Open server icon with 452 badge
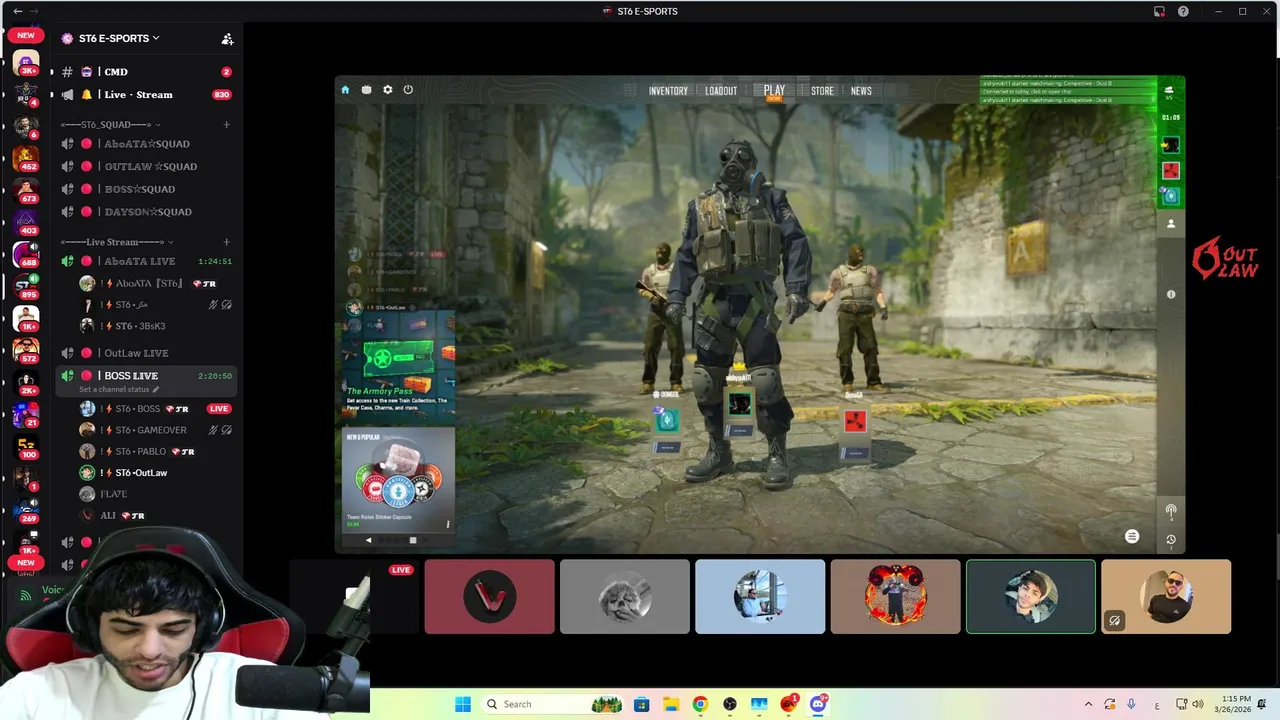The image size is (1280, 720). [26, 159]
